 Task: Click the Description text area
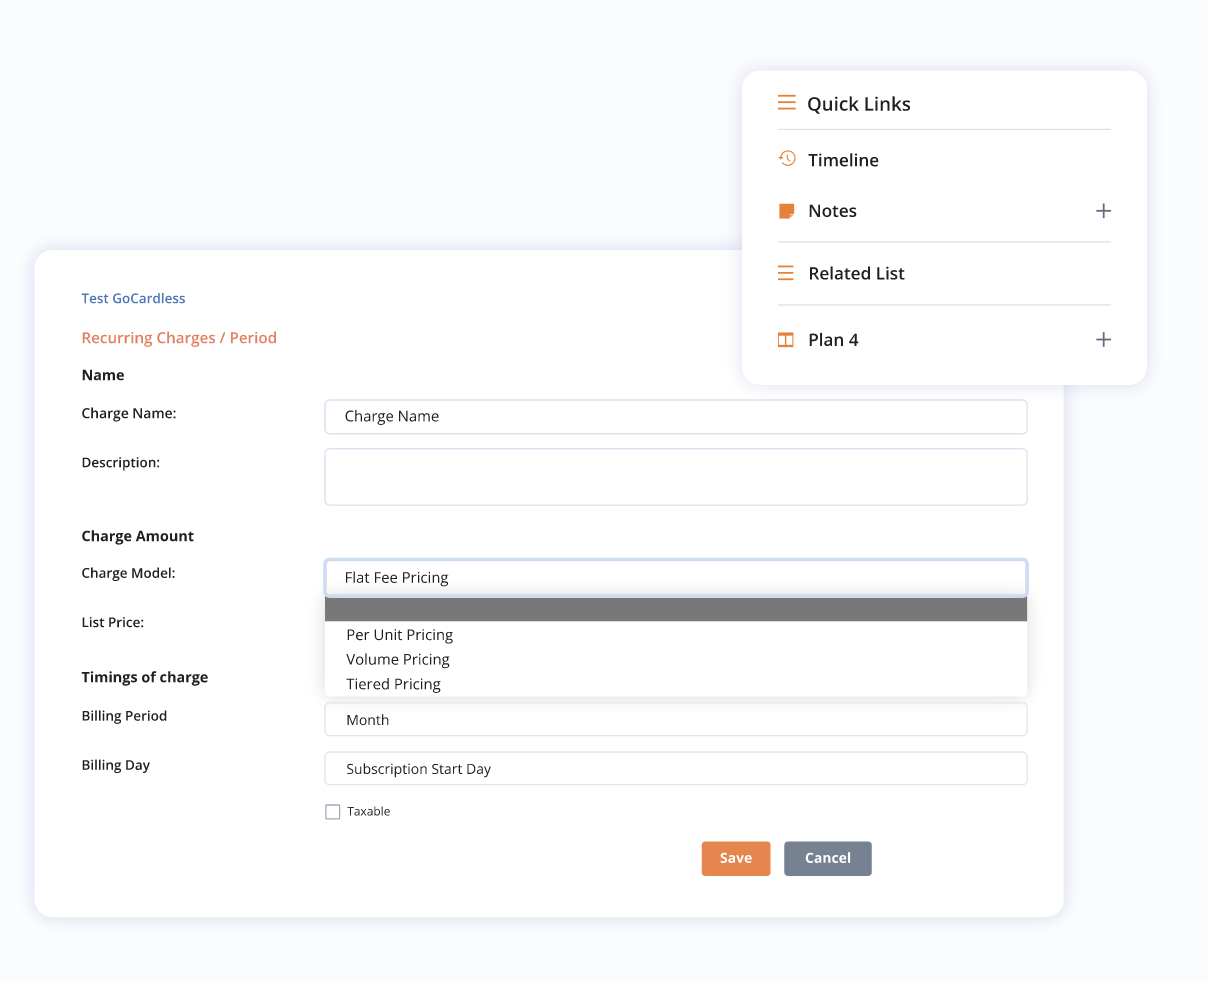675,477
